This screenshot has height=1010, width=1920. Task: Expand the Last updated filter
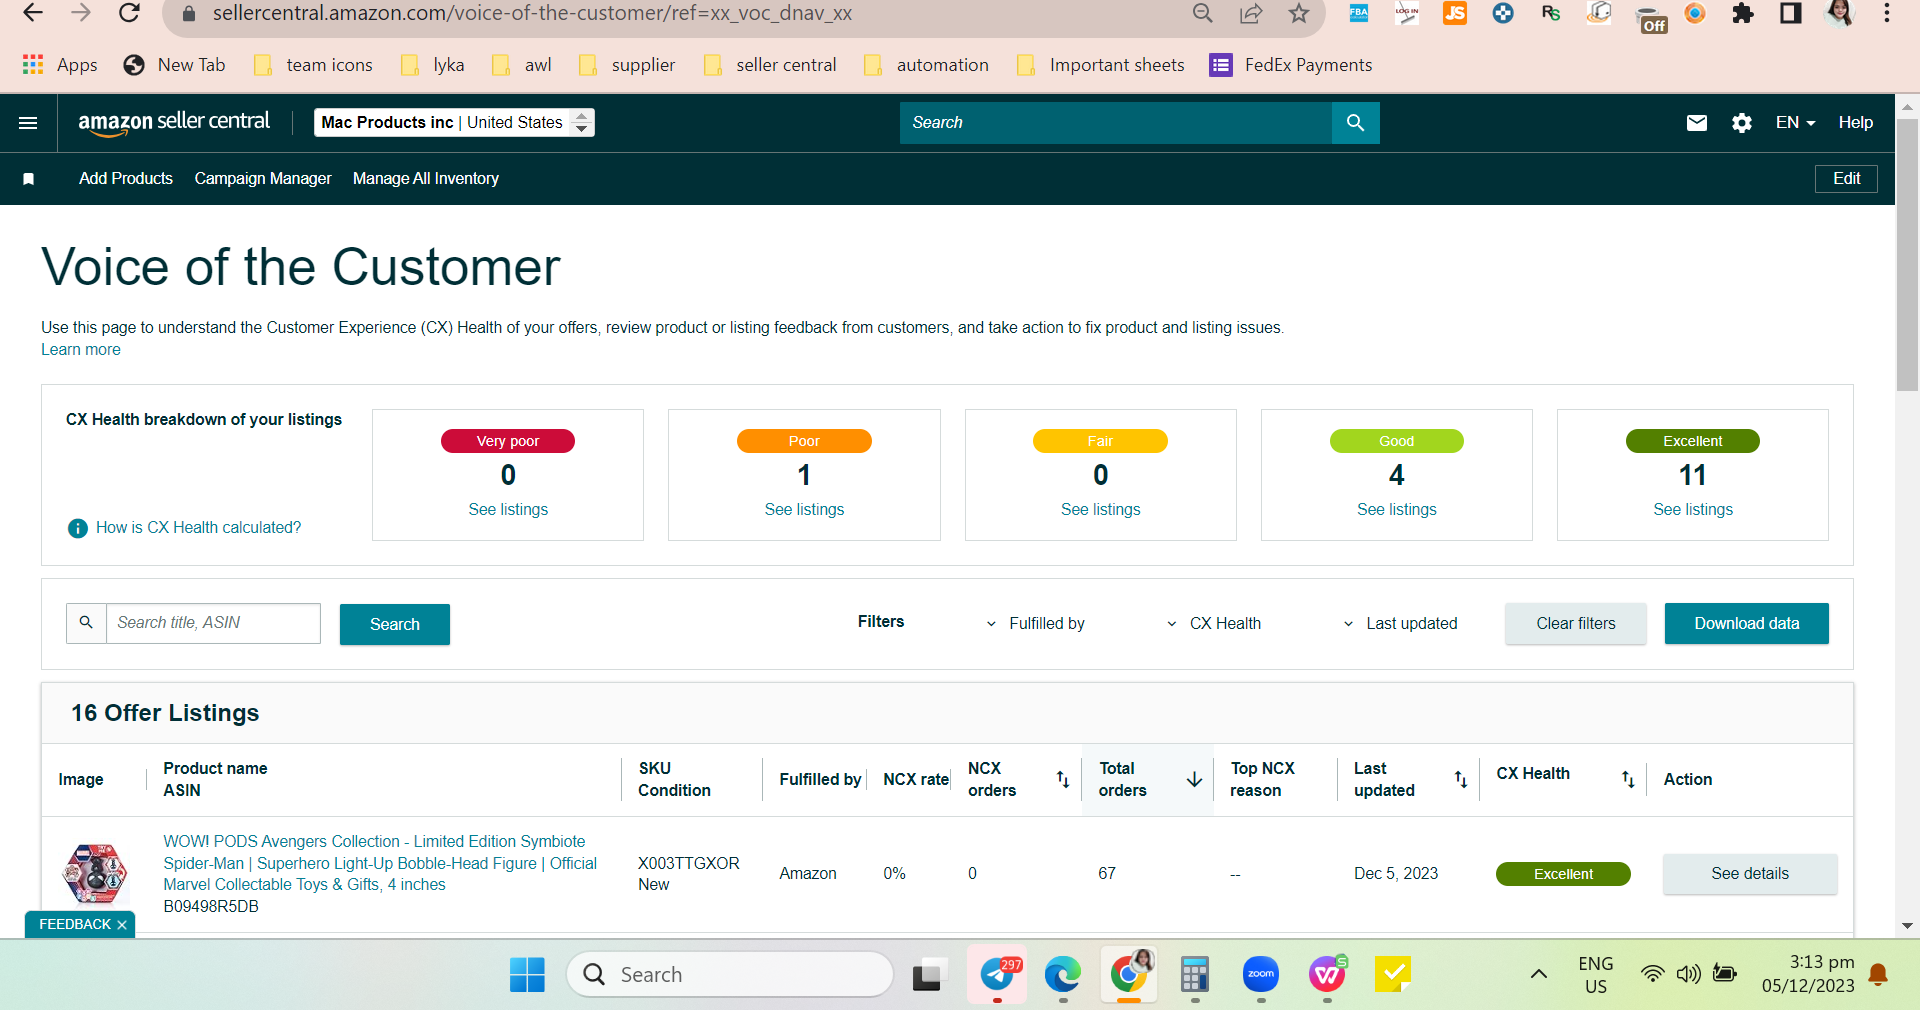tap(1400, 624)
